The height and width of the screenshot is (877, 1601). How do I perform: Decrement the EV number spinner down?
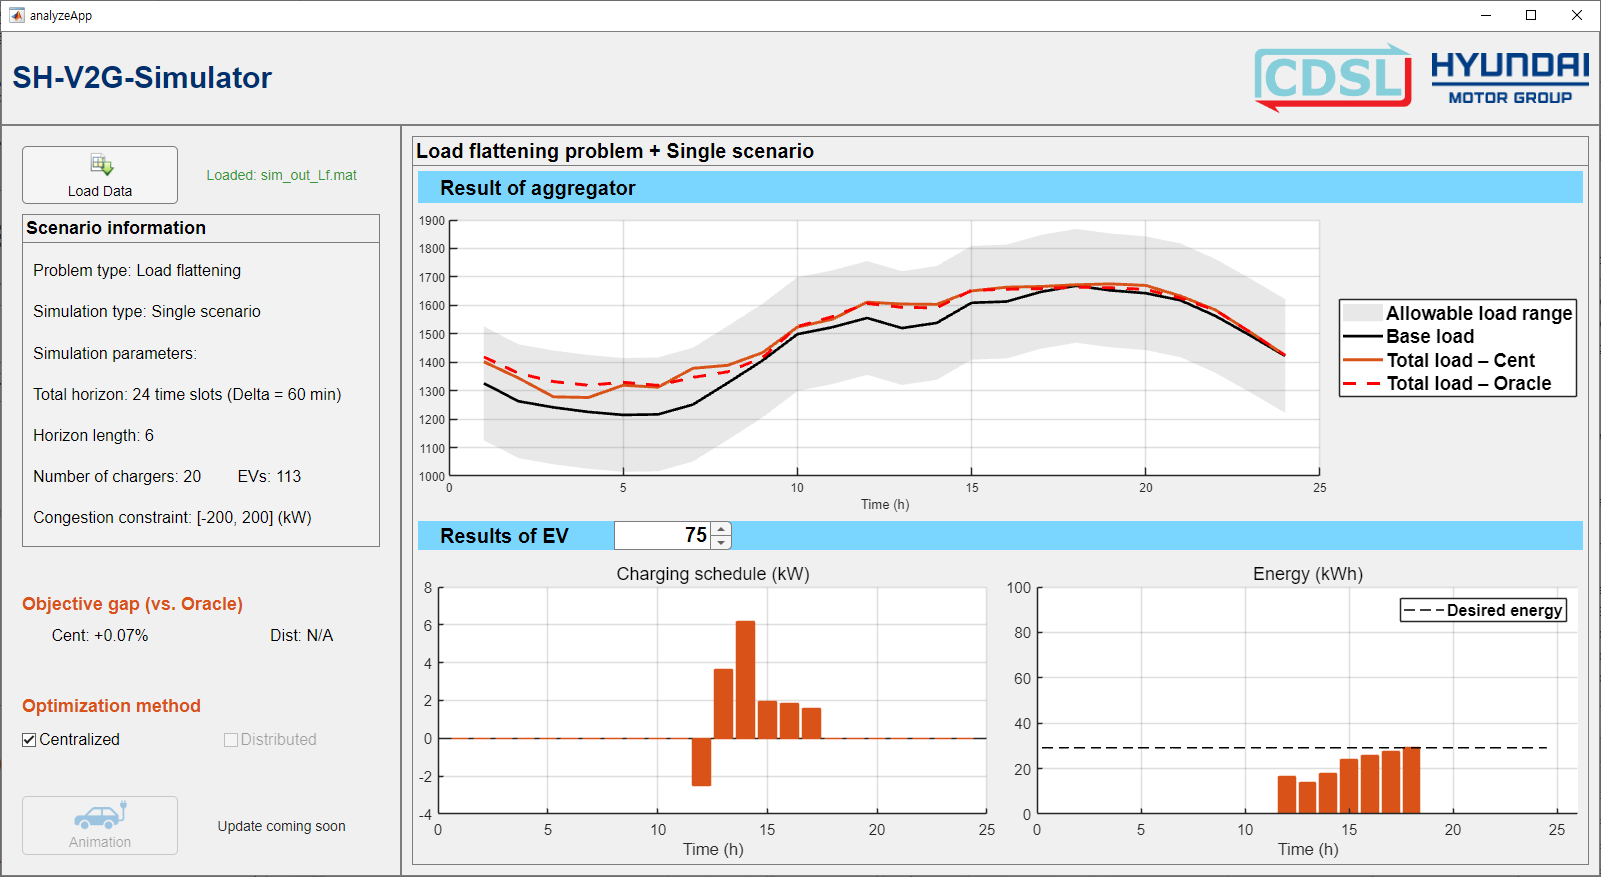[722, 542]
